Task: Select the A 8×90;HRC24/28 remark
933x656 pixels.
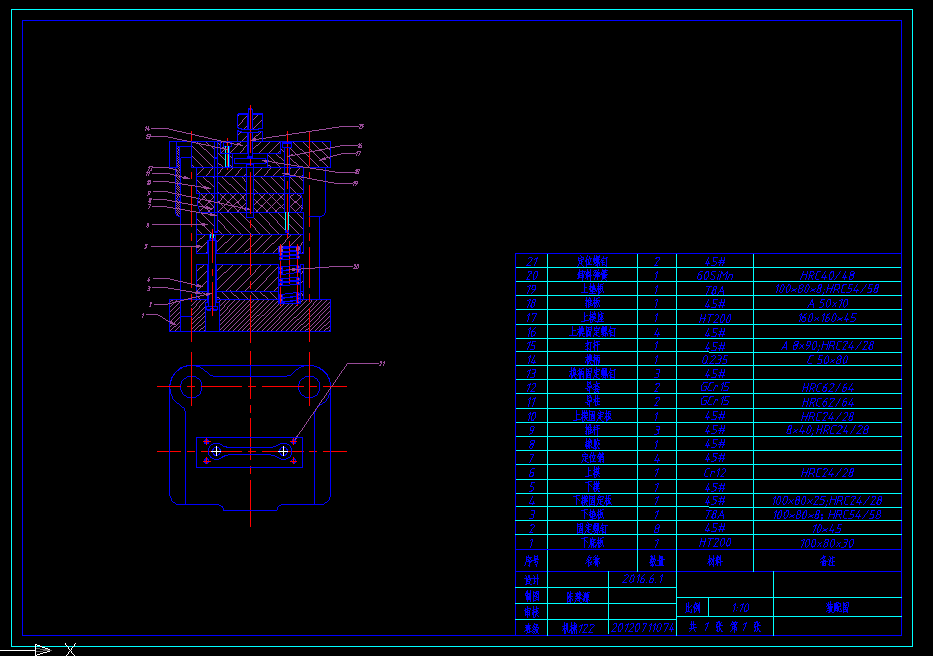Action: click(x=827, y=346)
